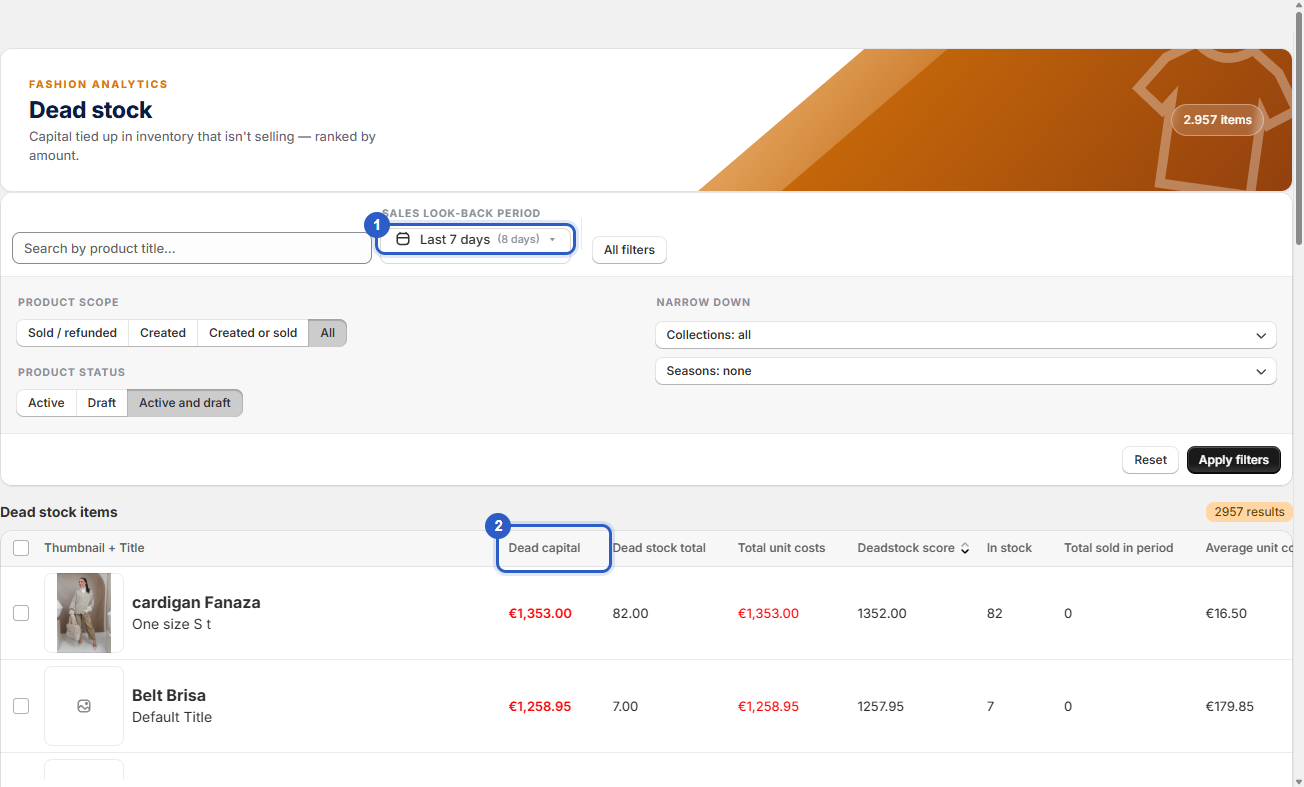Image resolution: width=1304 pixels, height=787 pixels.
Task: Expand the Seasons: none dropdown
Action: 966,371
